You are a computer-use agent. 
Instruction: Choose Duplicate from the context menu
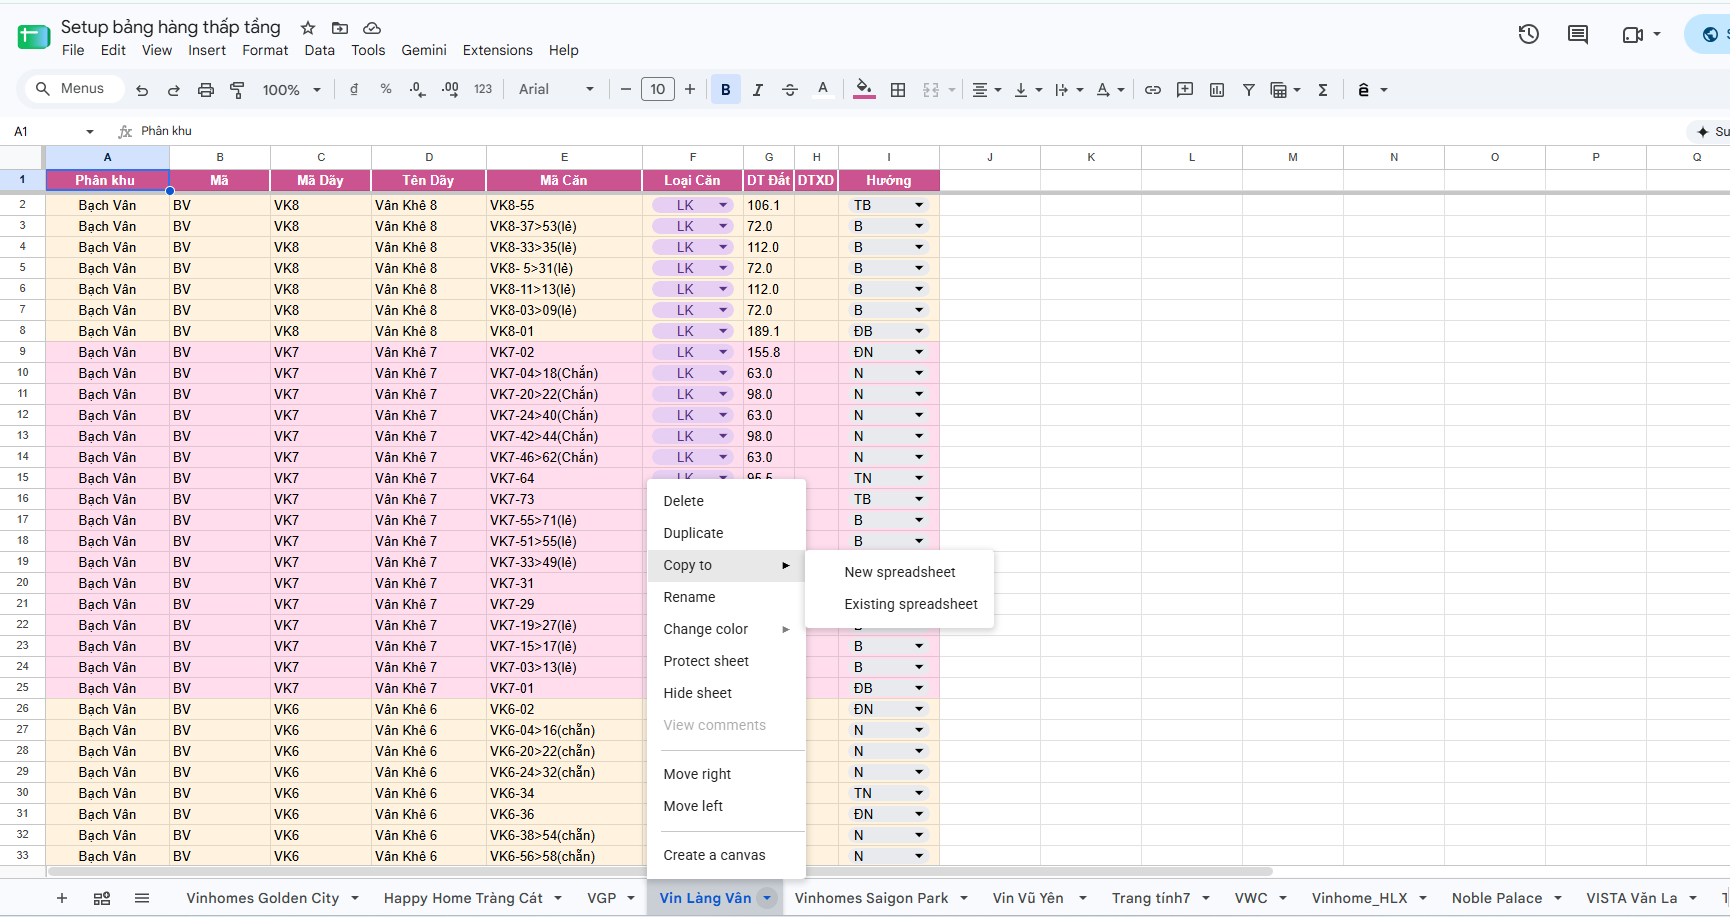point(726,533)
